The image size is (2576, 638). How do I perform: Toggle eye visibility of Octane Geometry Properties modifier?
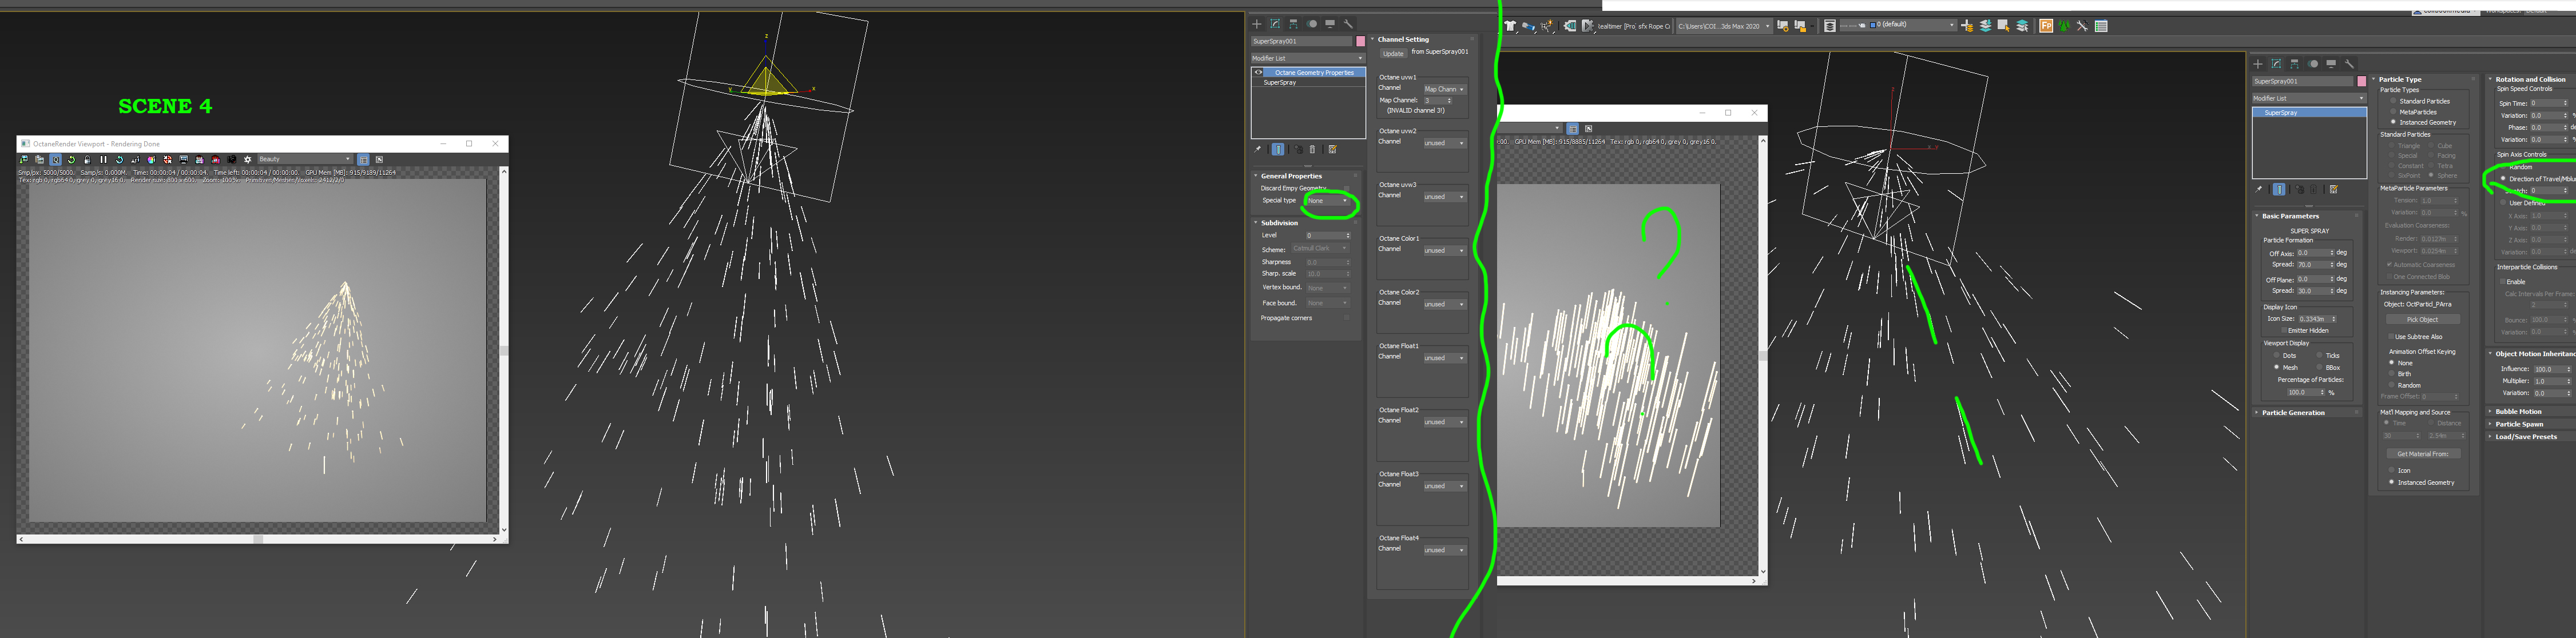(x=1258, y=72)
